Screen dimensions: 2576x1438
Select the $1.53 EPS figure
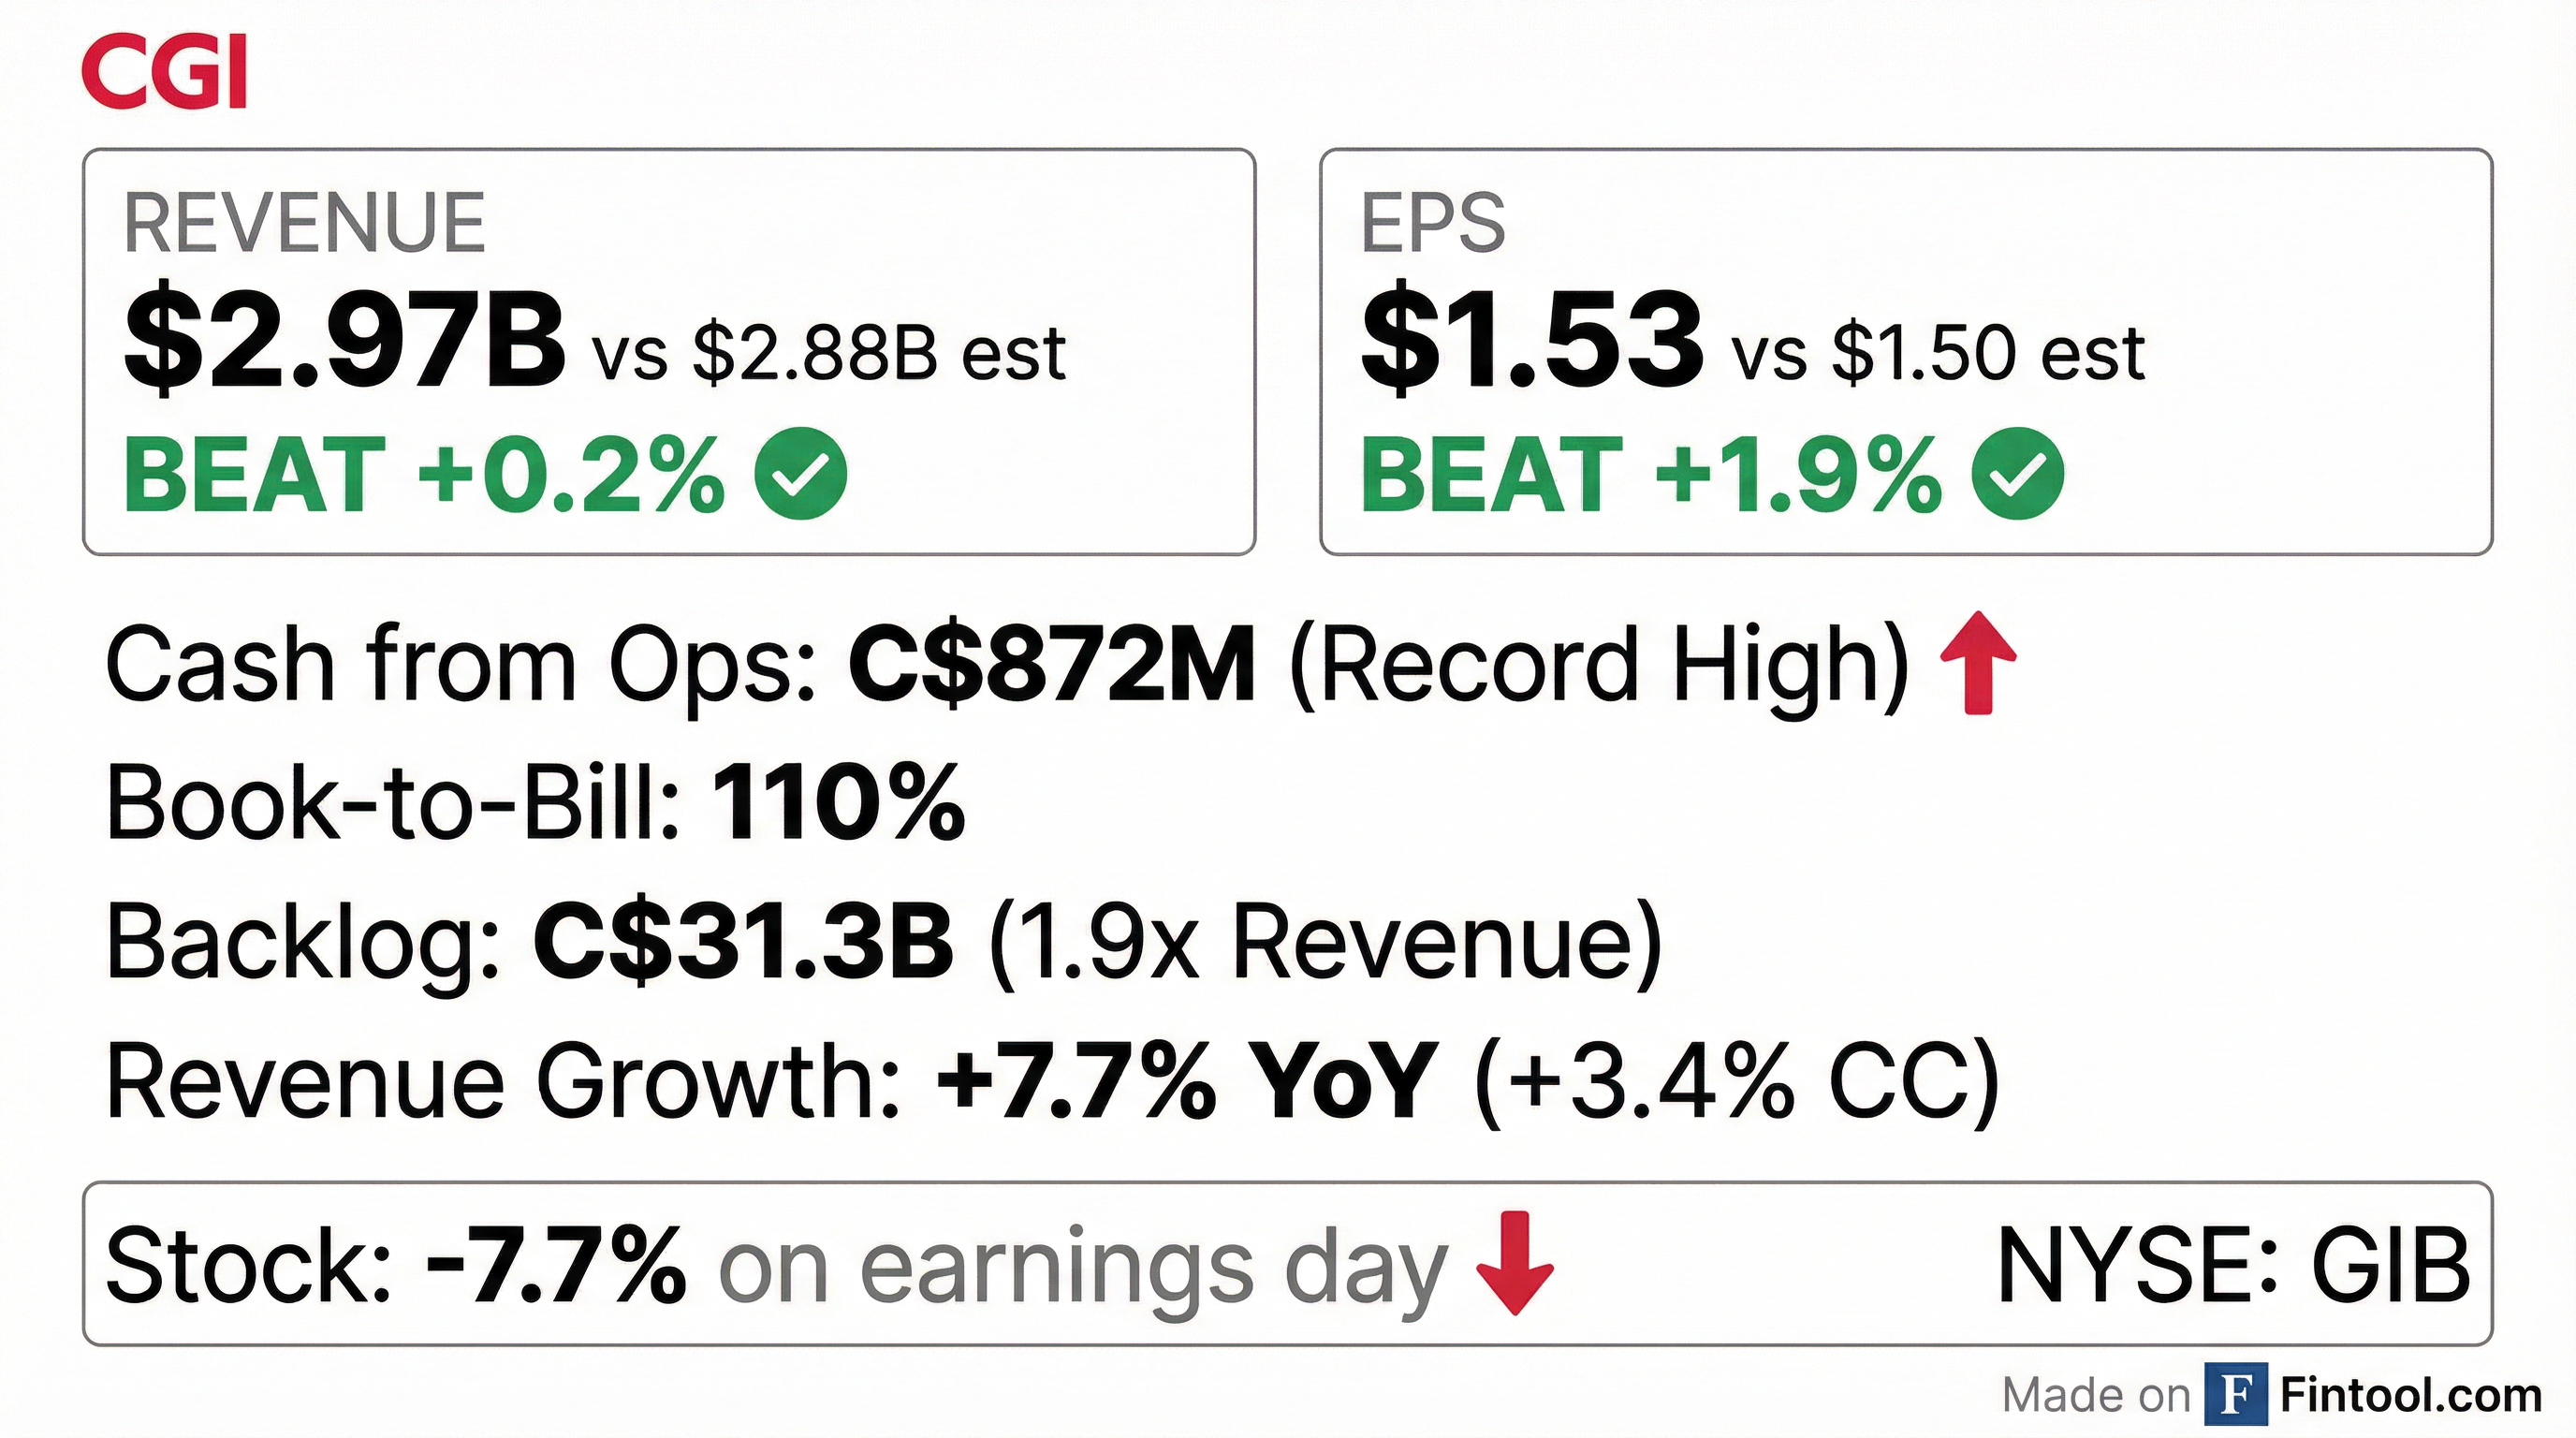click(x=1531, y=342)
